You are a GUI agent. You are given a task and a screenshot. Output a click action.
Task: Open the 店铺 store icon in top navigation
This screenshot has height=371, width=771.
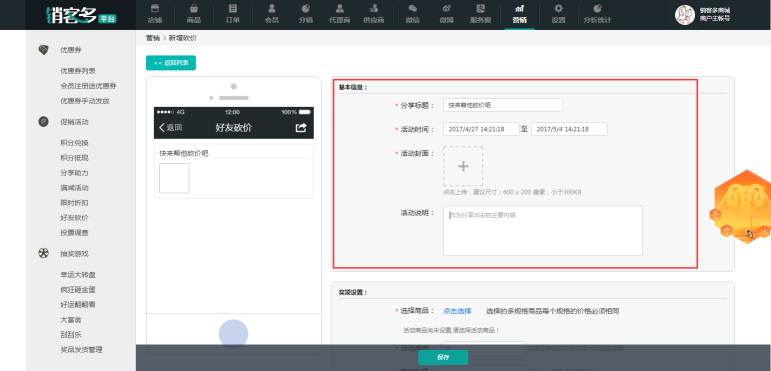coord(154,8)
